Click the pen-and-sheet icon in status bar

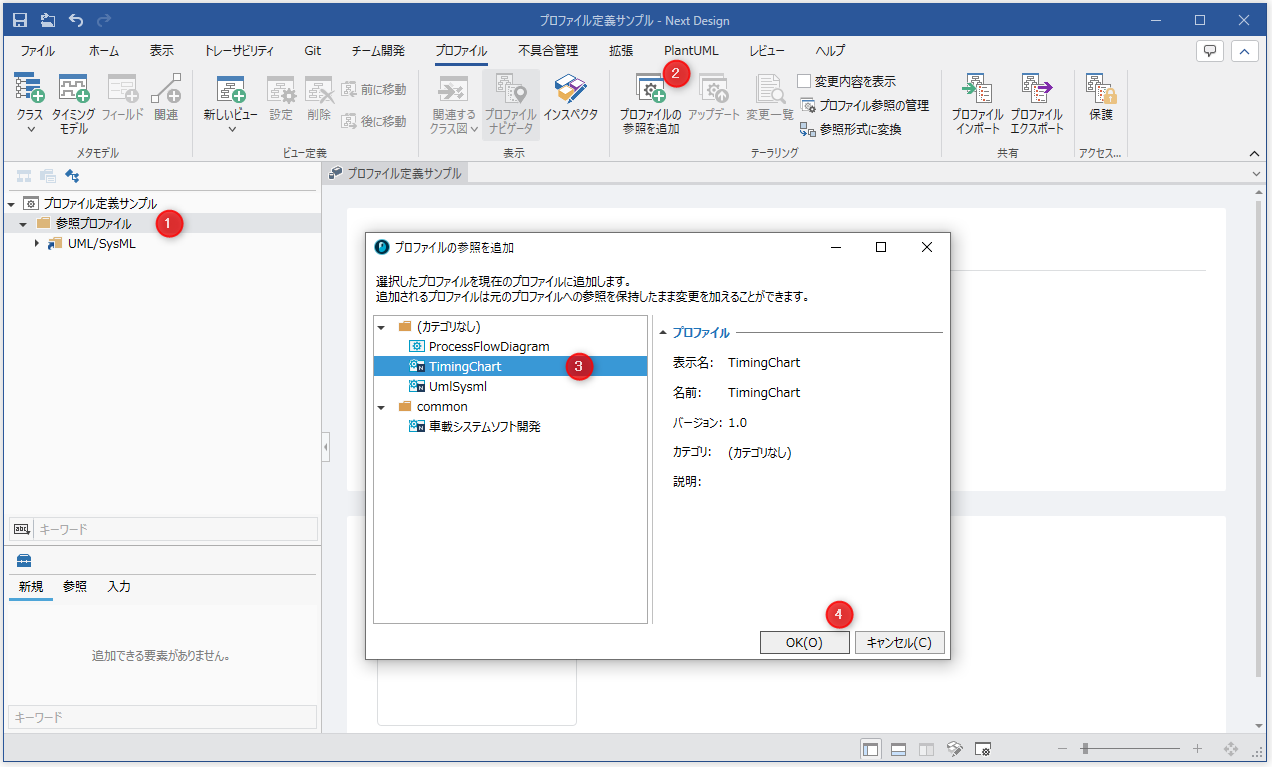955,748
